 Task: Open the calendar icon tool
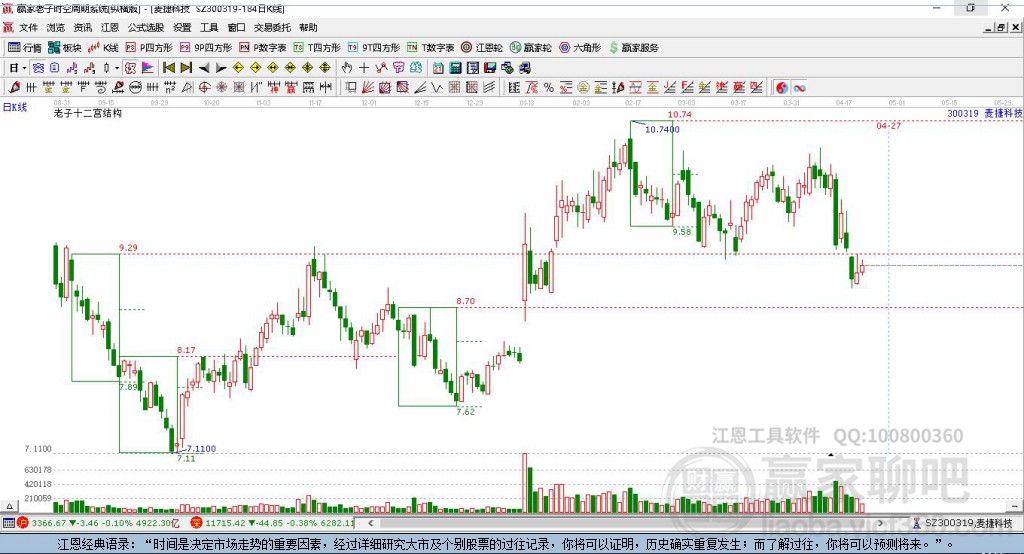point(438,67)
